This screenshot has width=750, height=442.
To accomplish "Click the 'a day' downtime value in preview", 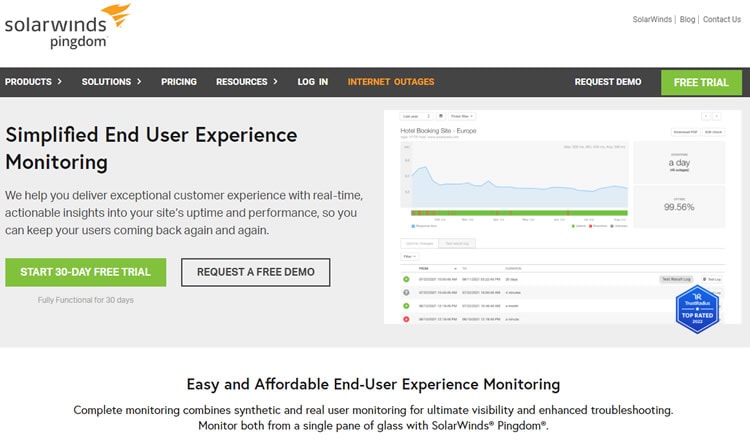I will [679, 163].
